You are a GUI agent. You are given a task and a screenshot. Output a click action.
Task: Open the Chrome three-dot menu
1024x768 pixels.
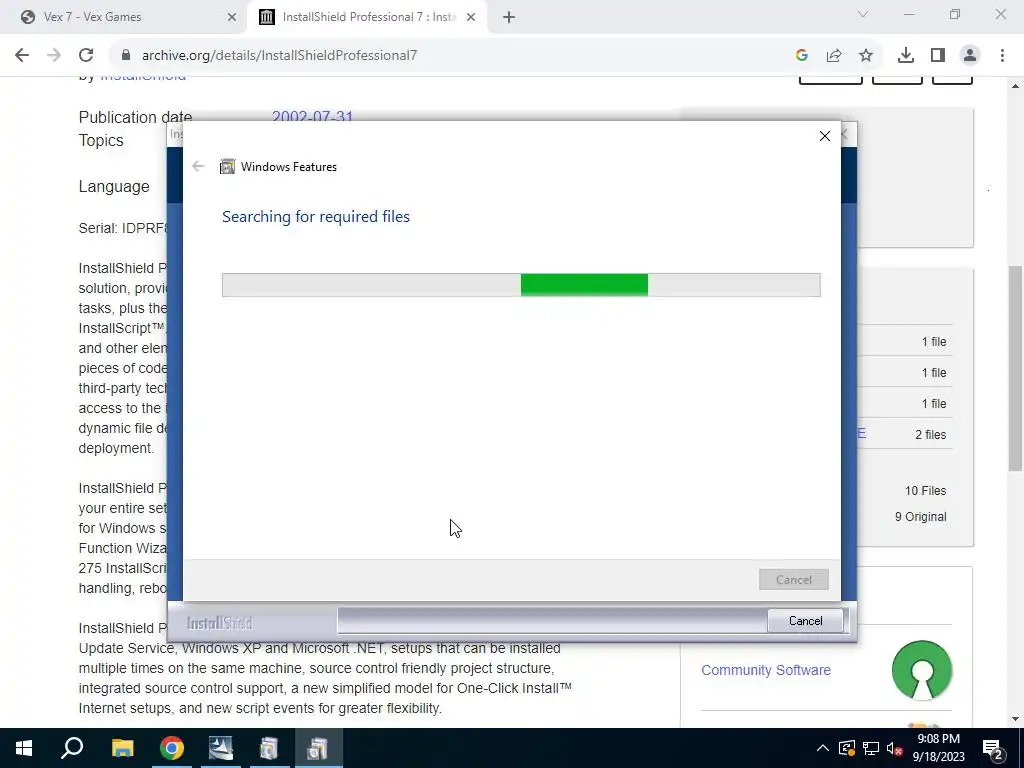pyautogui.click(x=1002, y=56)
